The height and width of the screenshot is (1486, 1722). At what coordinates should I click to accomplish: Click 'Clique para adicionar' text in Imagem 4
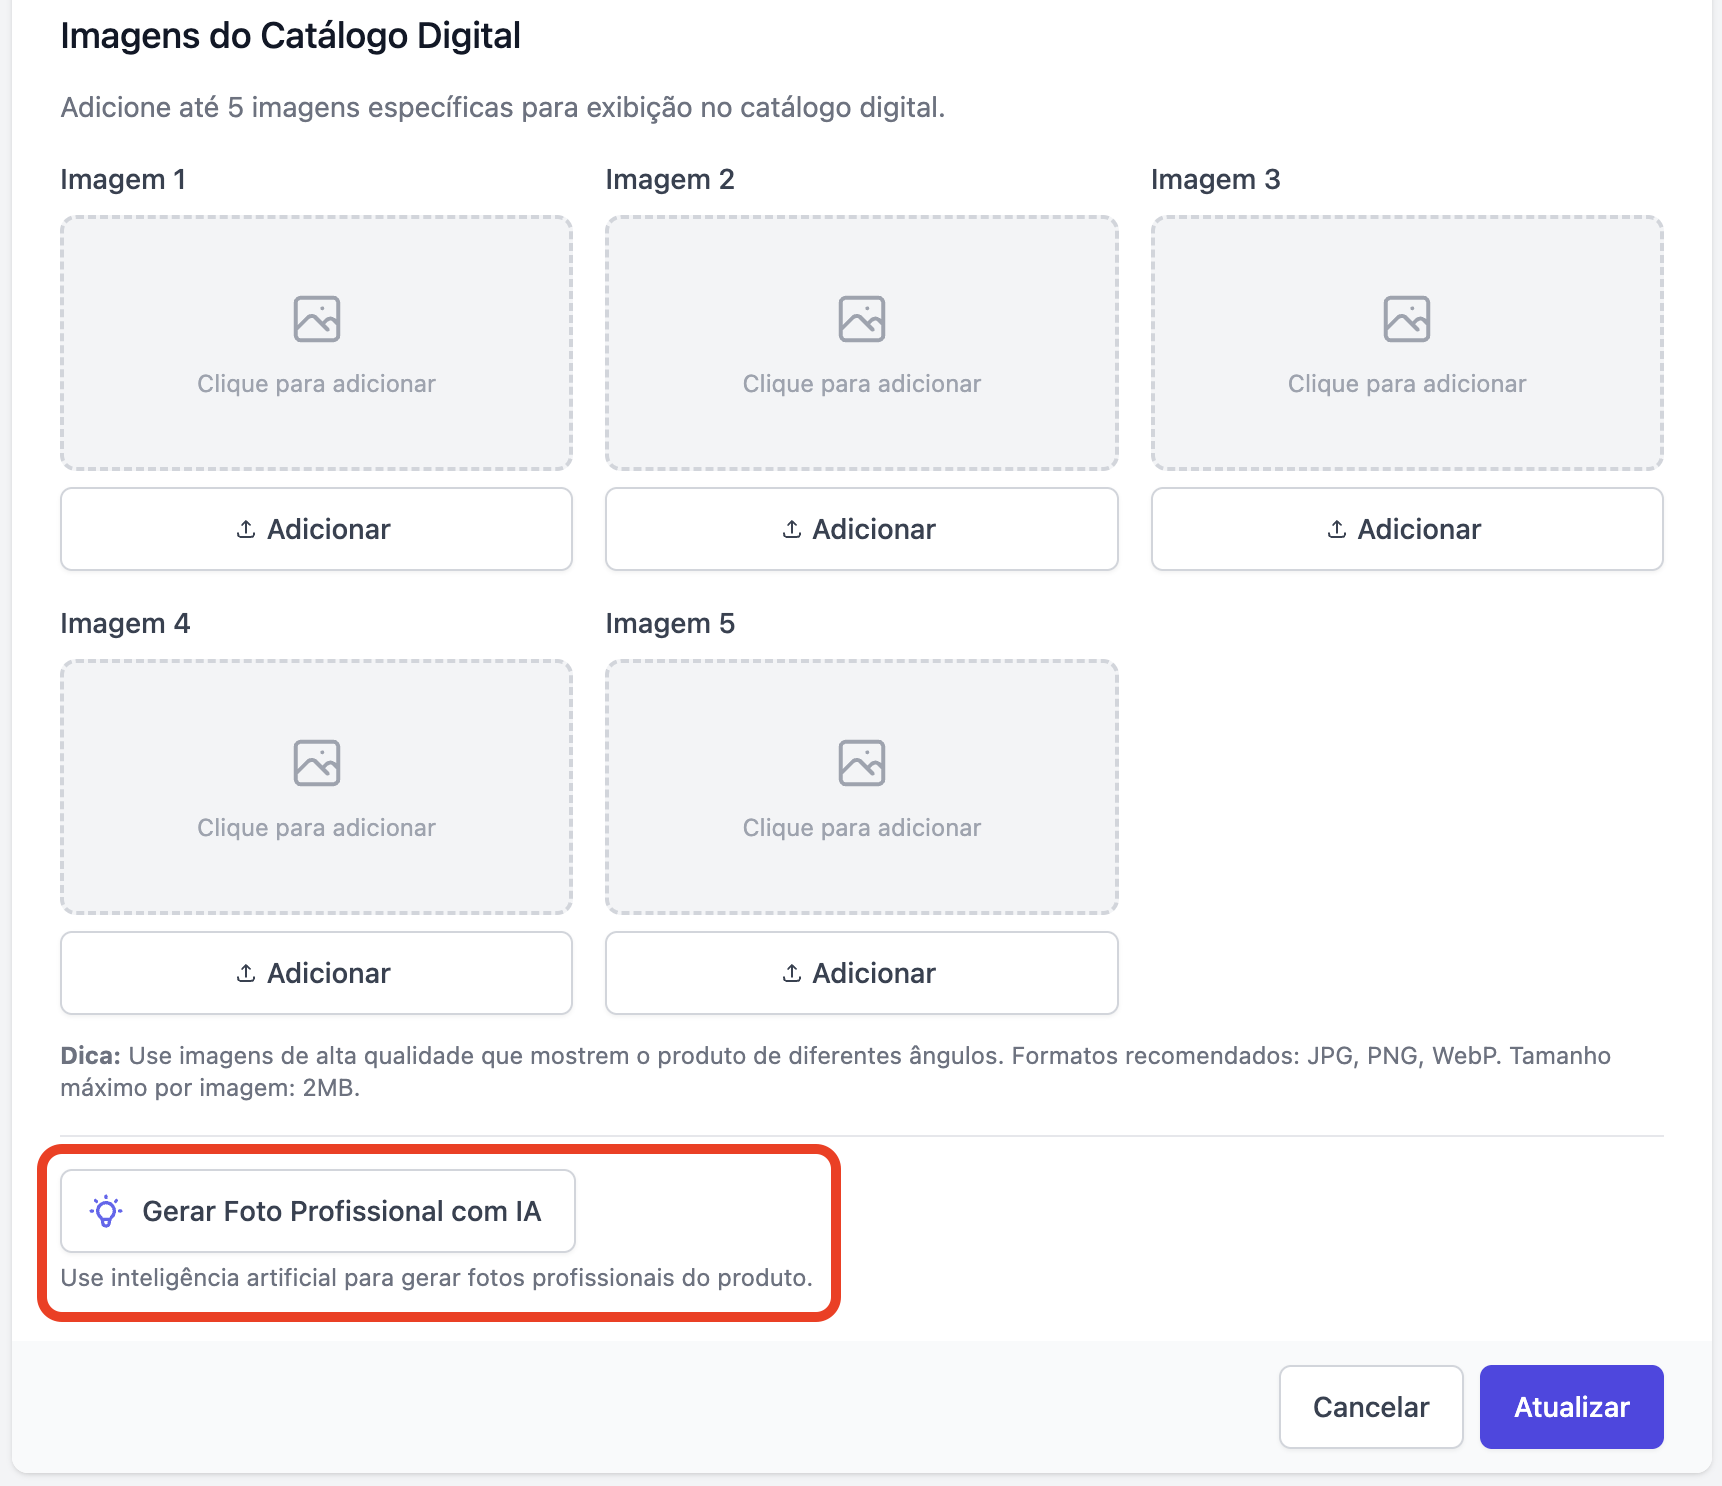(x=317, y=828)
